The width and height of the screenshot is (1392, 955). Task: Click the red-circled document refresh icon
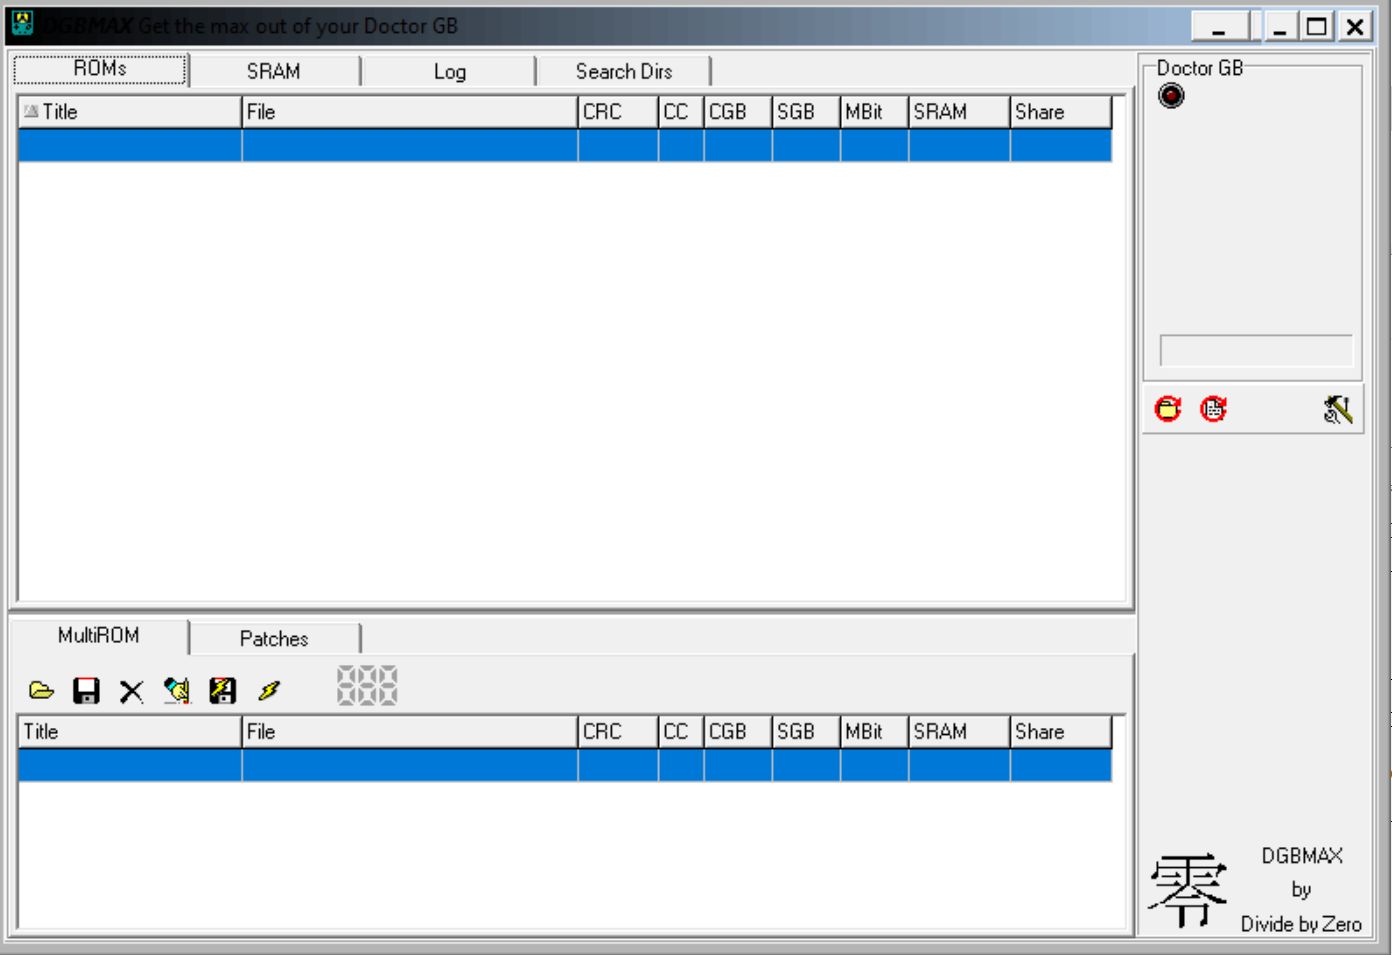pos(1213,409)
